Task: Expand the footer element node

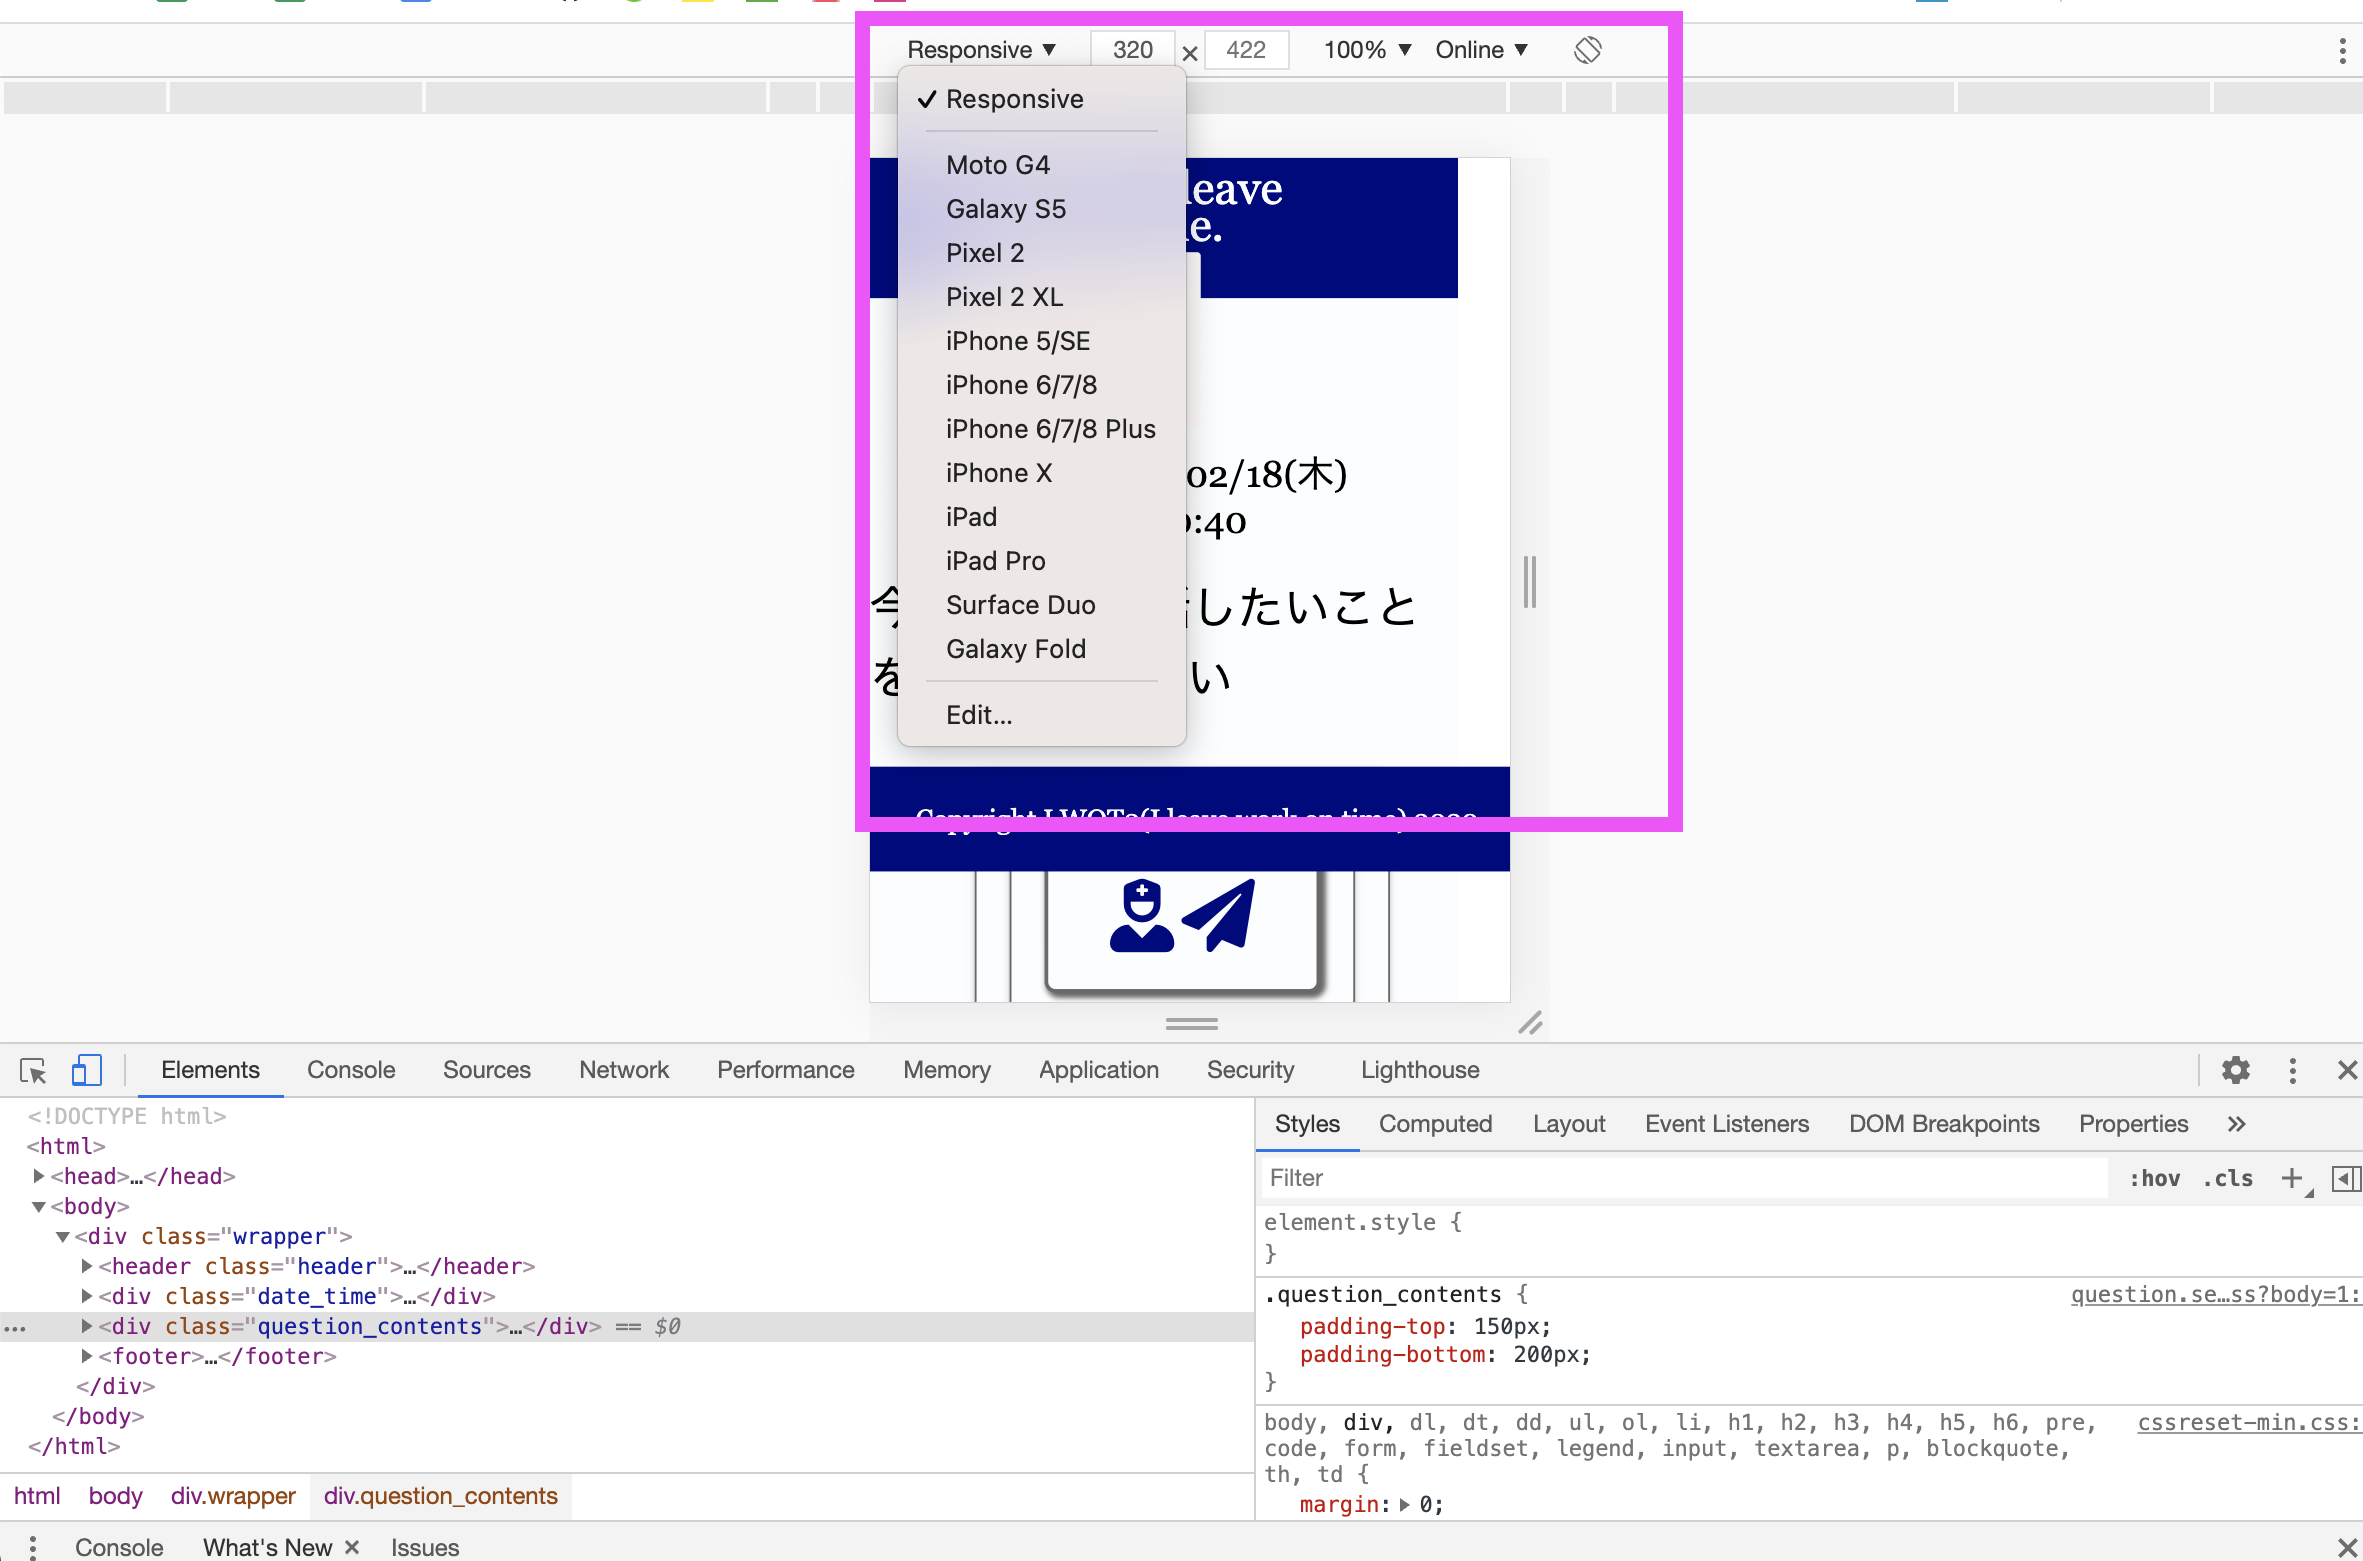Action: [87, 1356]
